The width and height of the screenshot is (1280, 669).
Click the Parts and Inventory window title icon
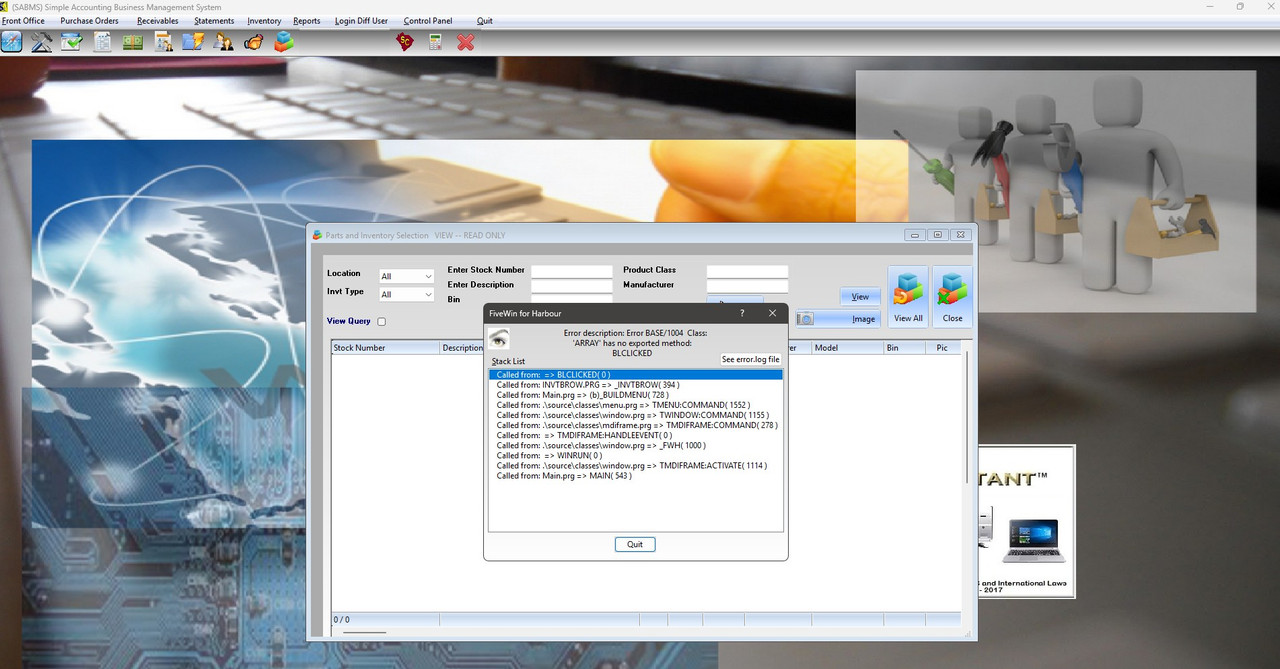[318, 235]
